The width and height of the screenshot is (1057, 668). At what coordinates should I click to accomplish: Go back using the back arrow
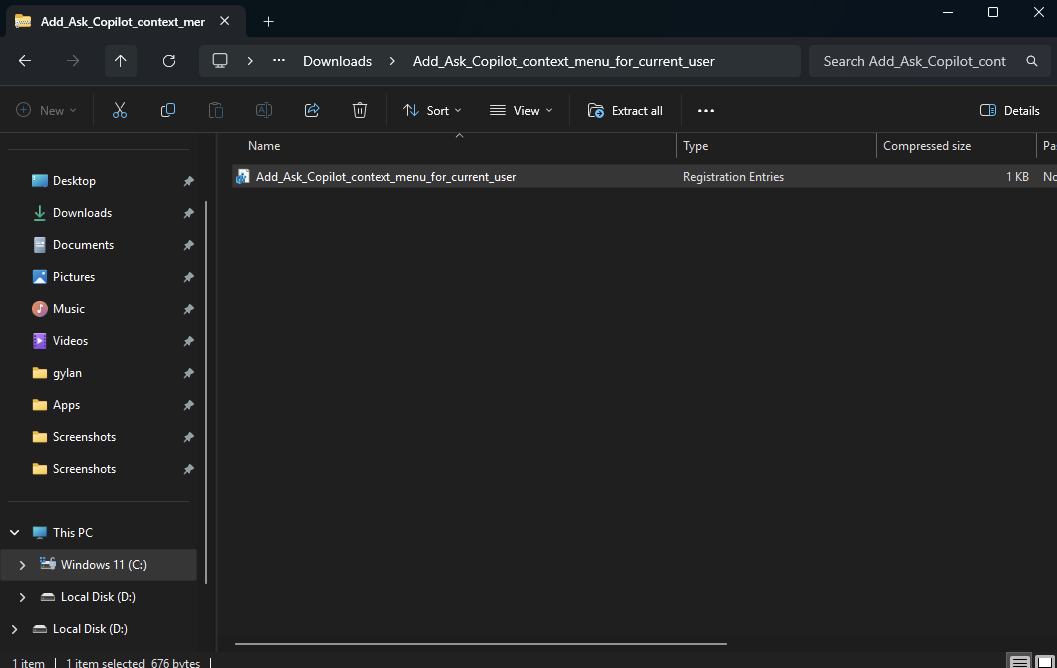coord(25,61)
